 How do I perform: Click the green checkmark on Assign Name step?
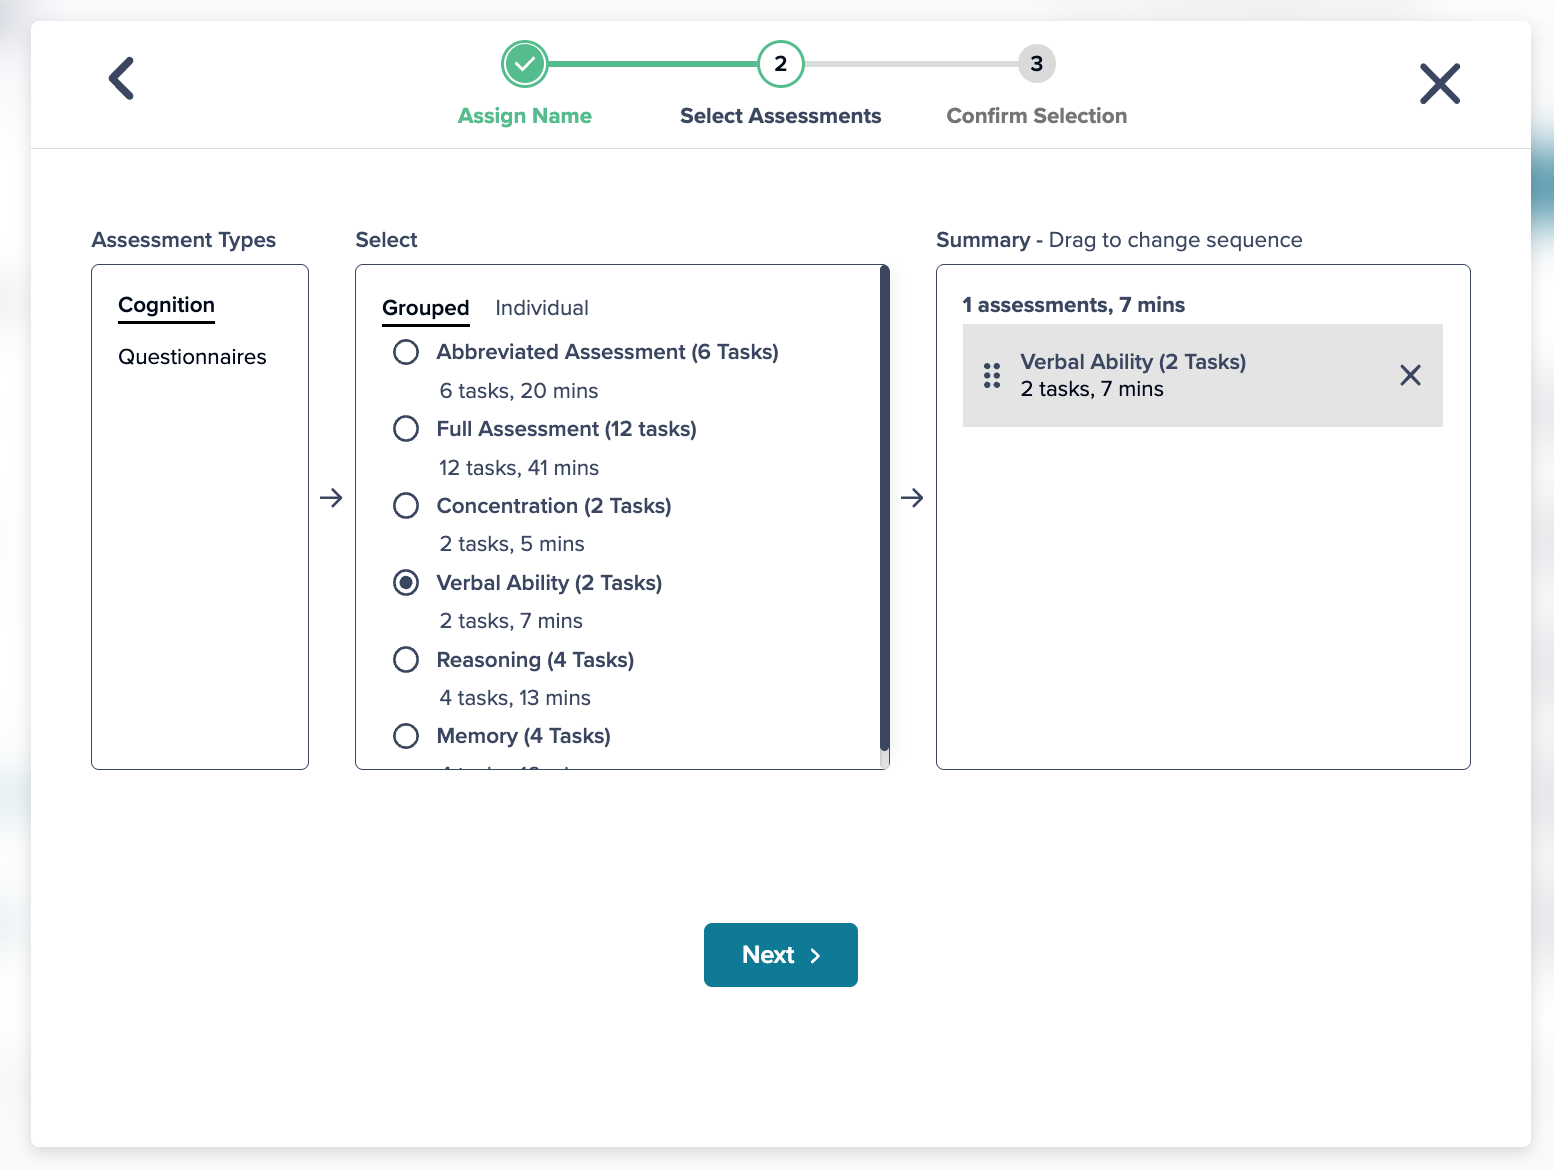524,63
